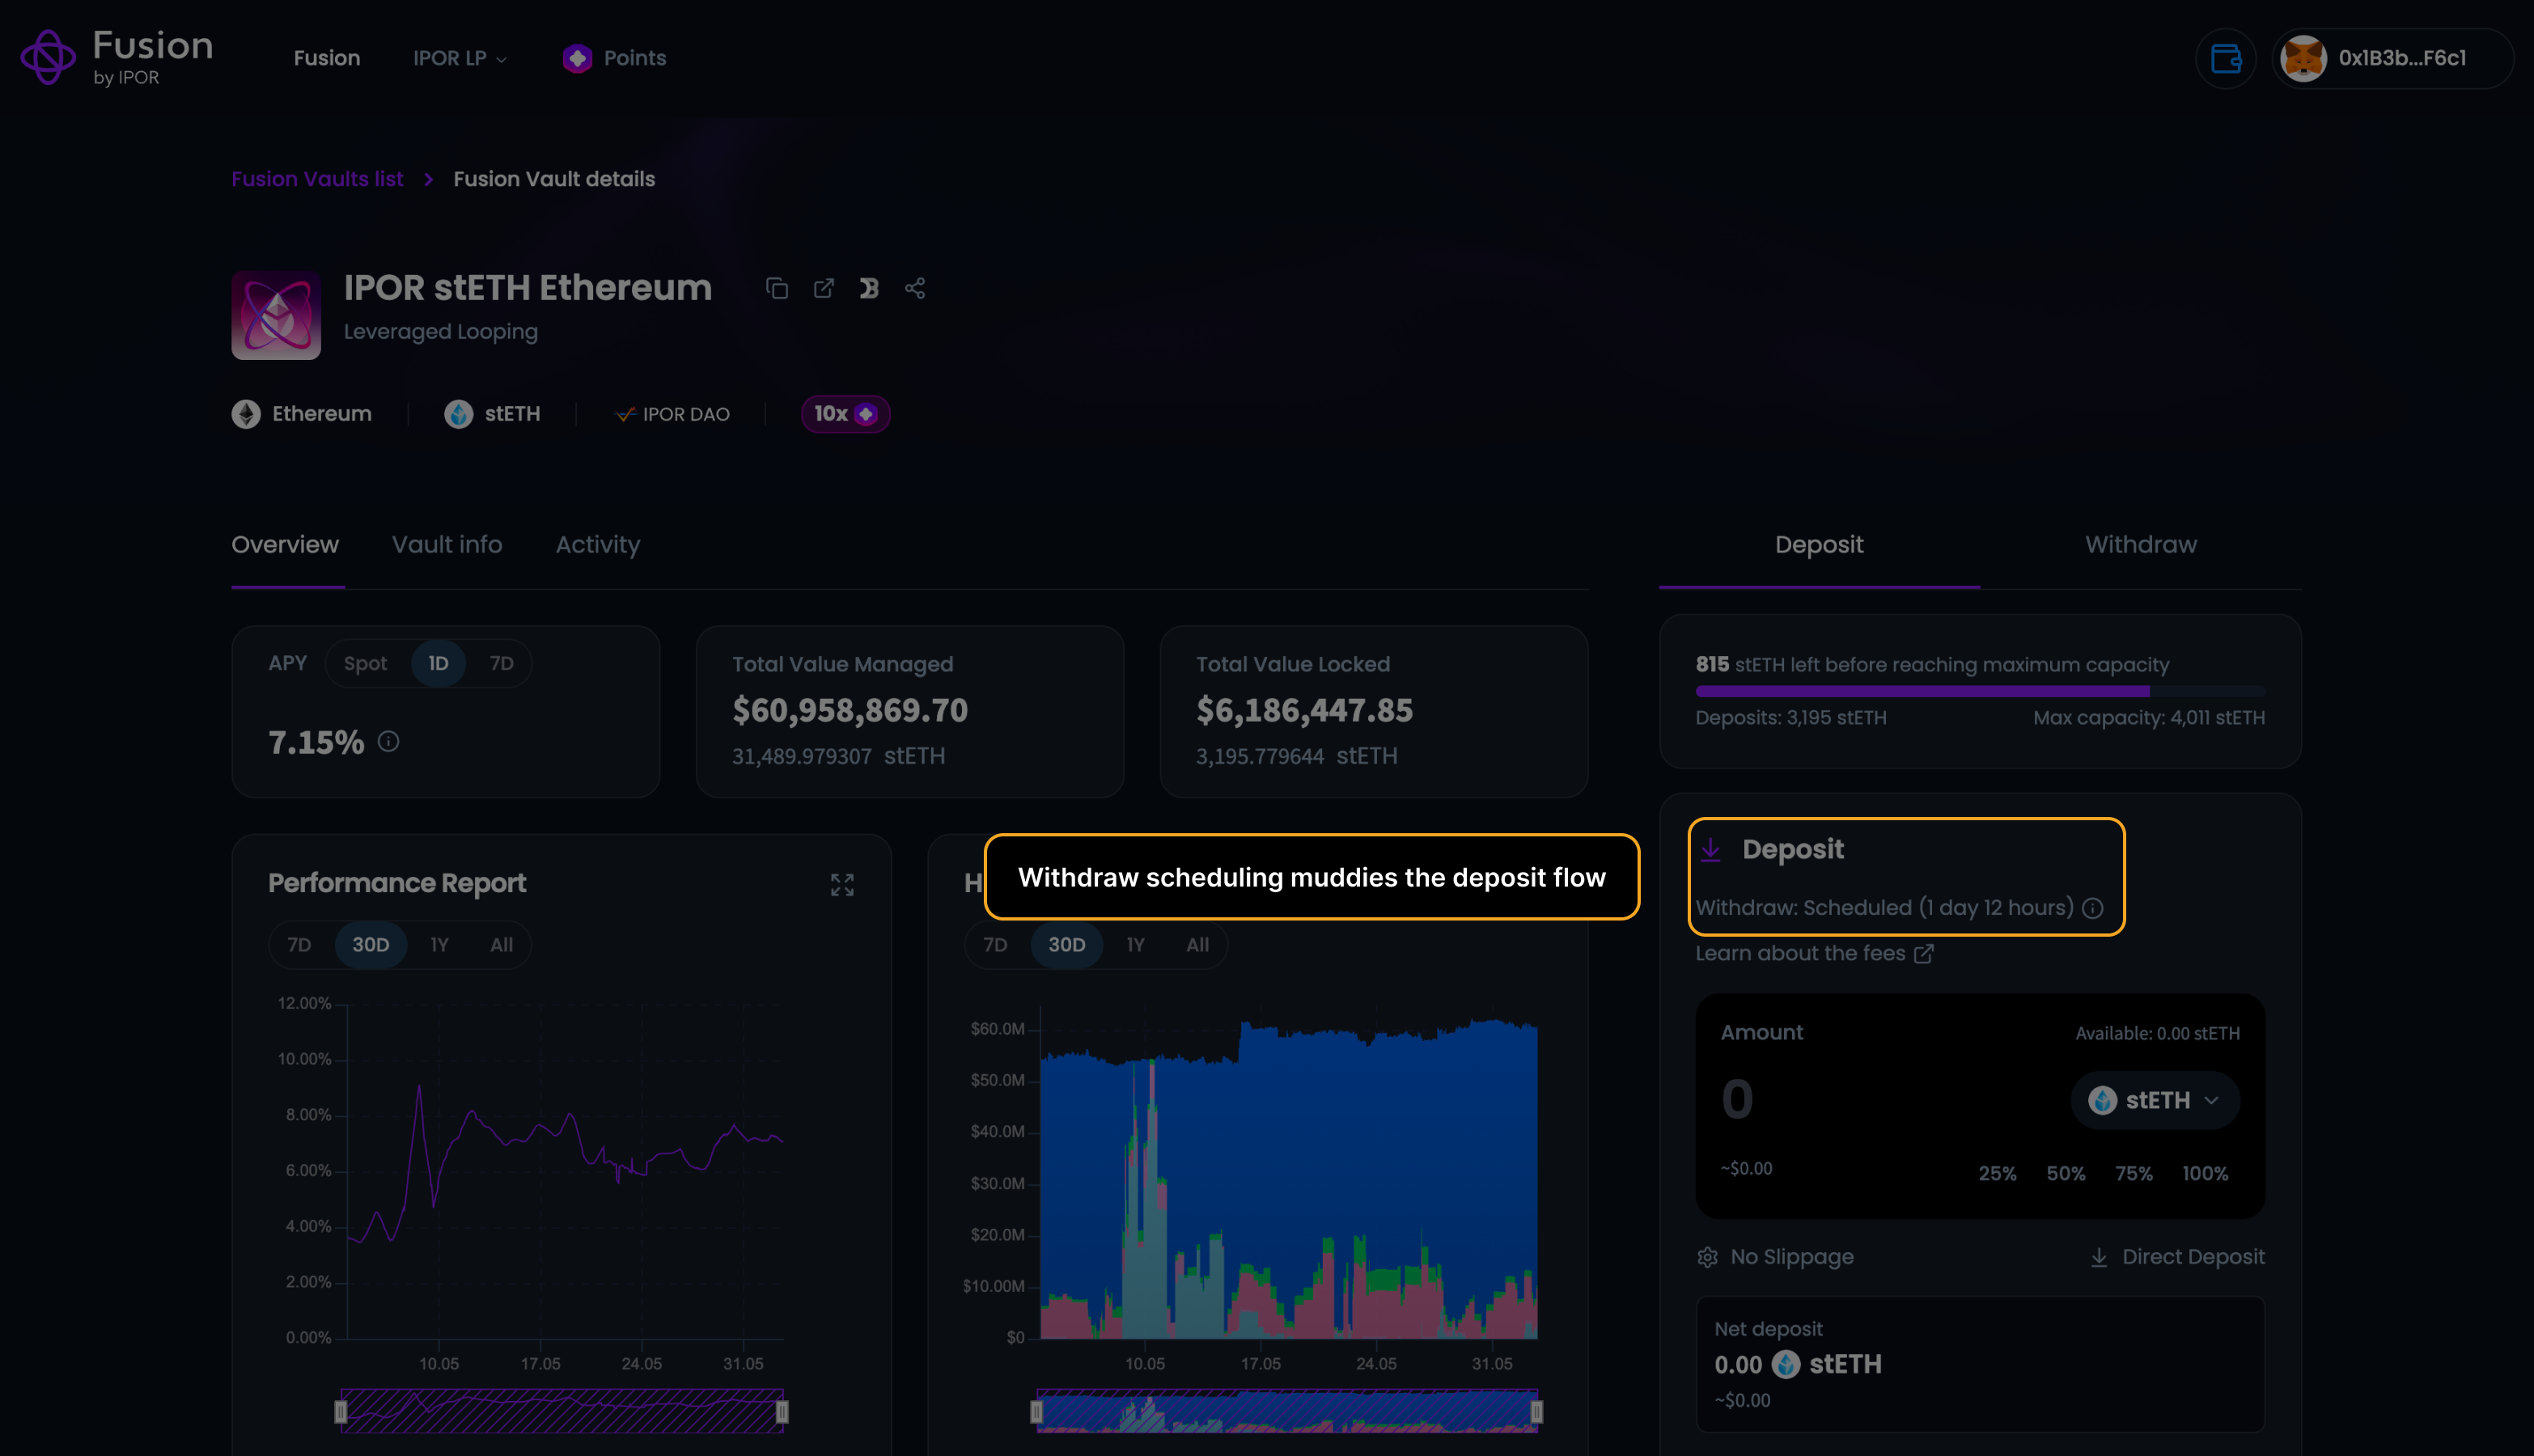Go back to Fusion Vaults list

tap(317, 179)
